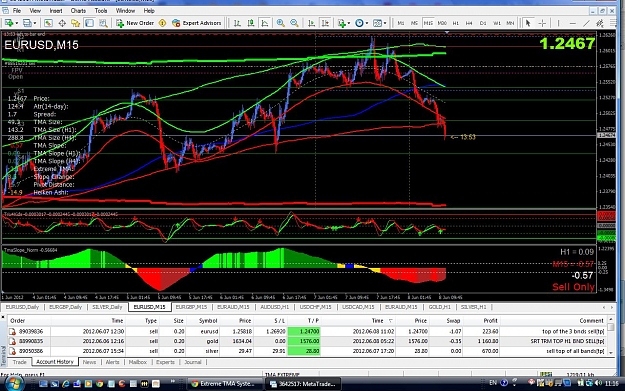Click the New Chart toolbar icon

click(8, 23)
